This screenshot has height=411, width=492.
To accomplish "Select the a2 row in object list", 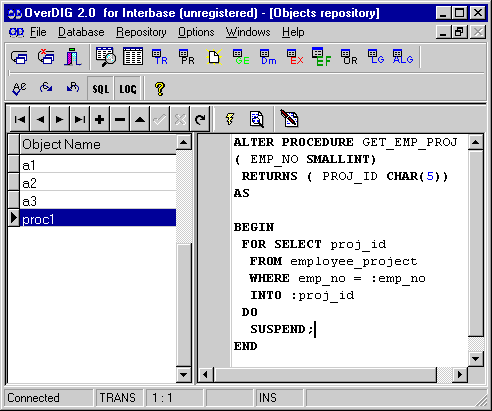I will point(98,183).
